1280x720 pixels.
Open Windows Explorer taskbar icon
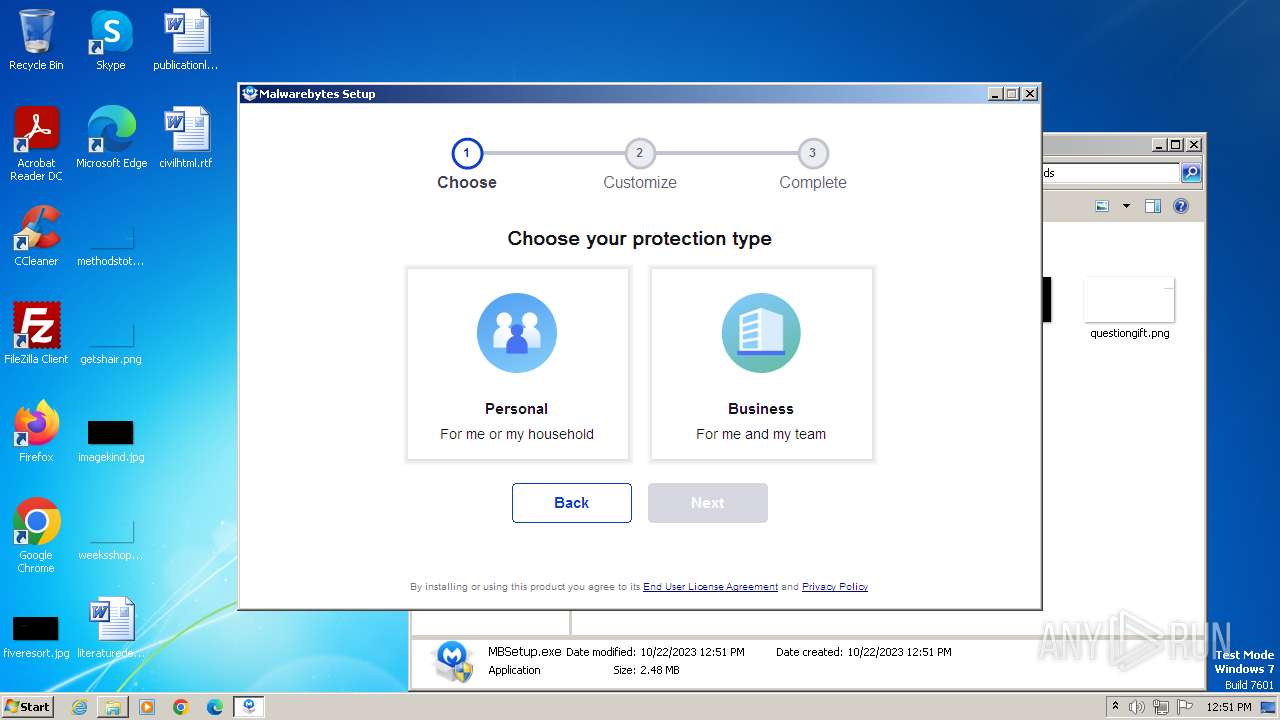[x=113, y=707]
